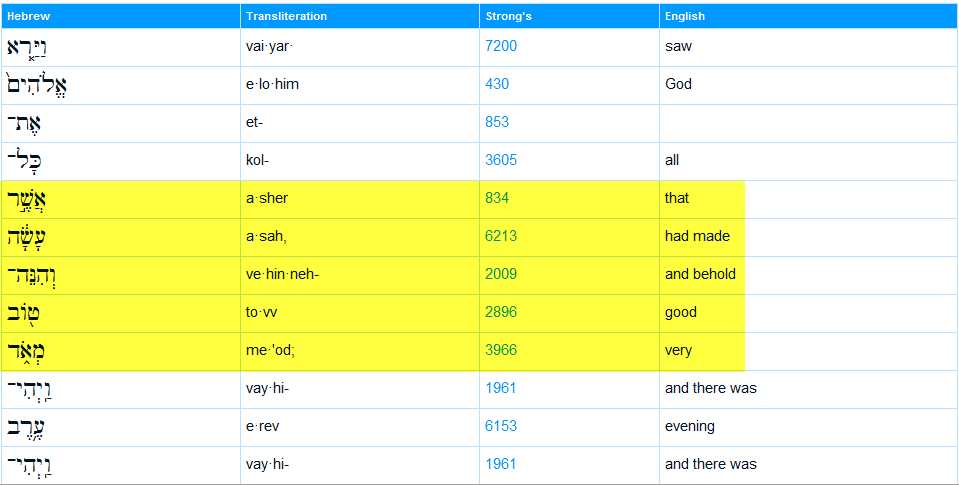Select transliteration text ve·hin·neh-
Viewport: 959px width, 485px height.
[282, 274]
